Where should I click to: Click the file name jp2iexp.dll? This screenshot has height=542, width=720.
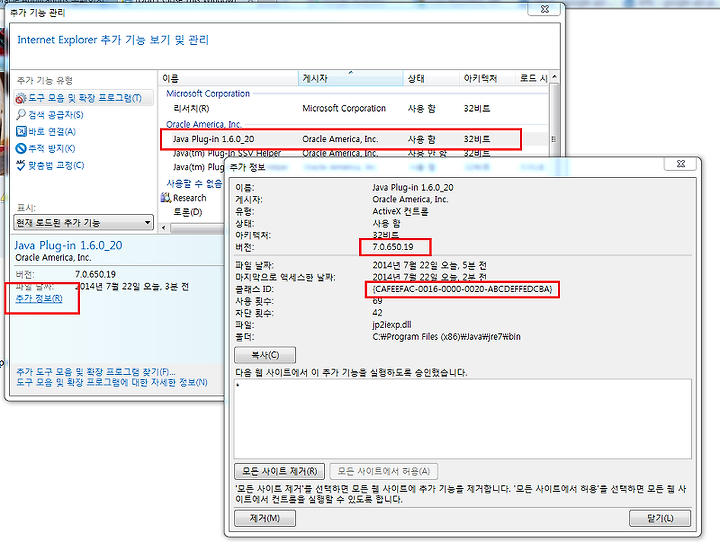pos(392,325)
